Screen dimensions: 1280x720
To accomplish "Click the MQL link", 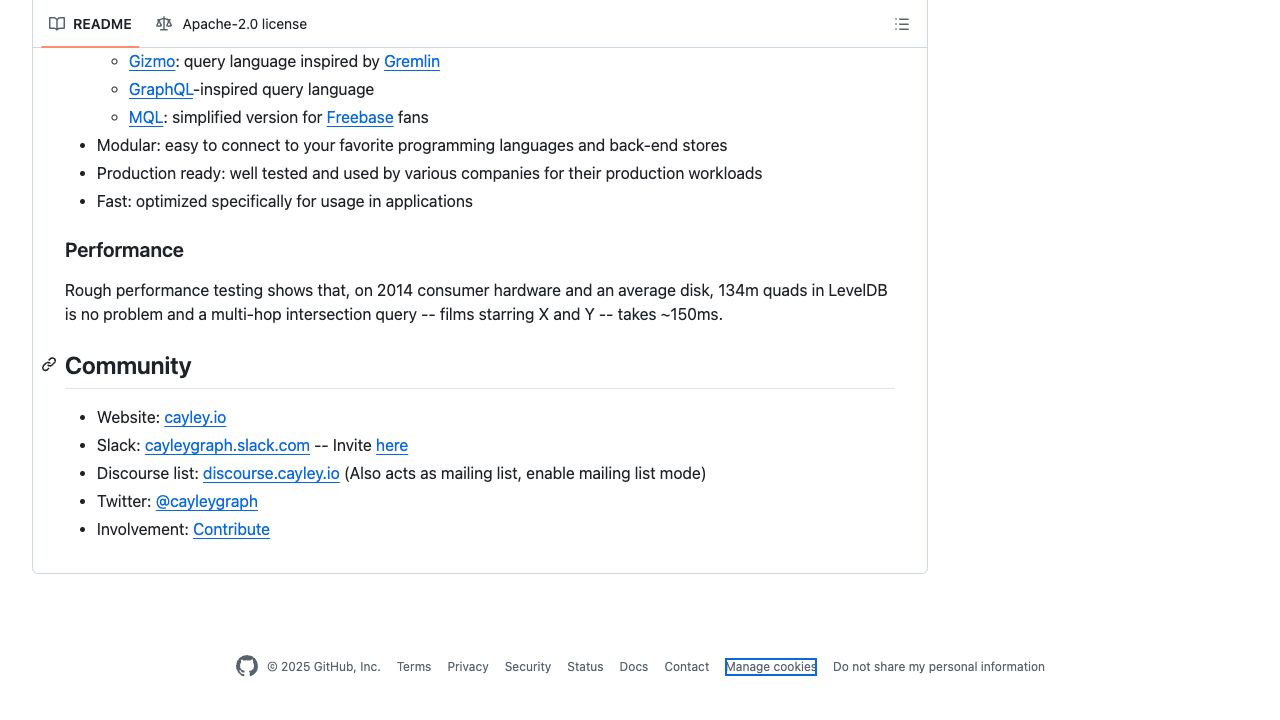I will click(146, 118).
